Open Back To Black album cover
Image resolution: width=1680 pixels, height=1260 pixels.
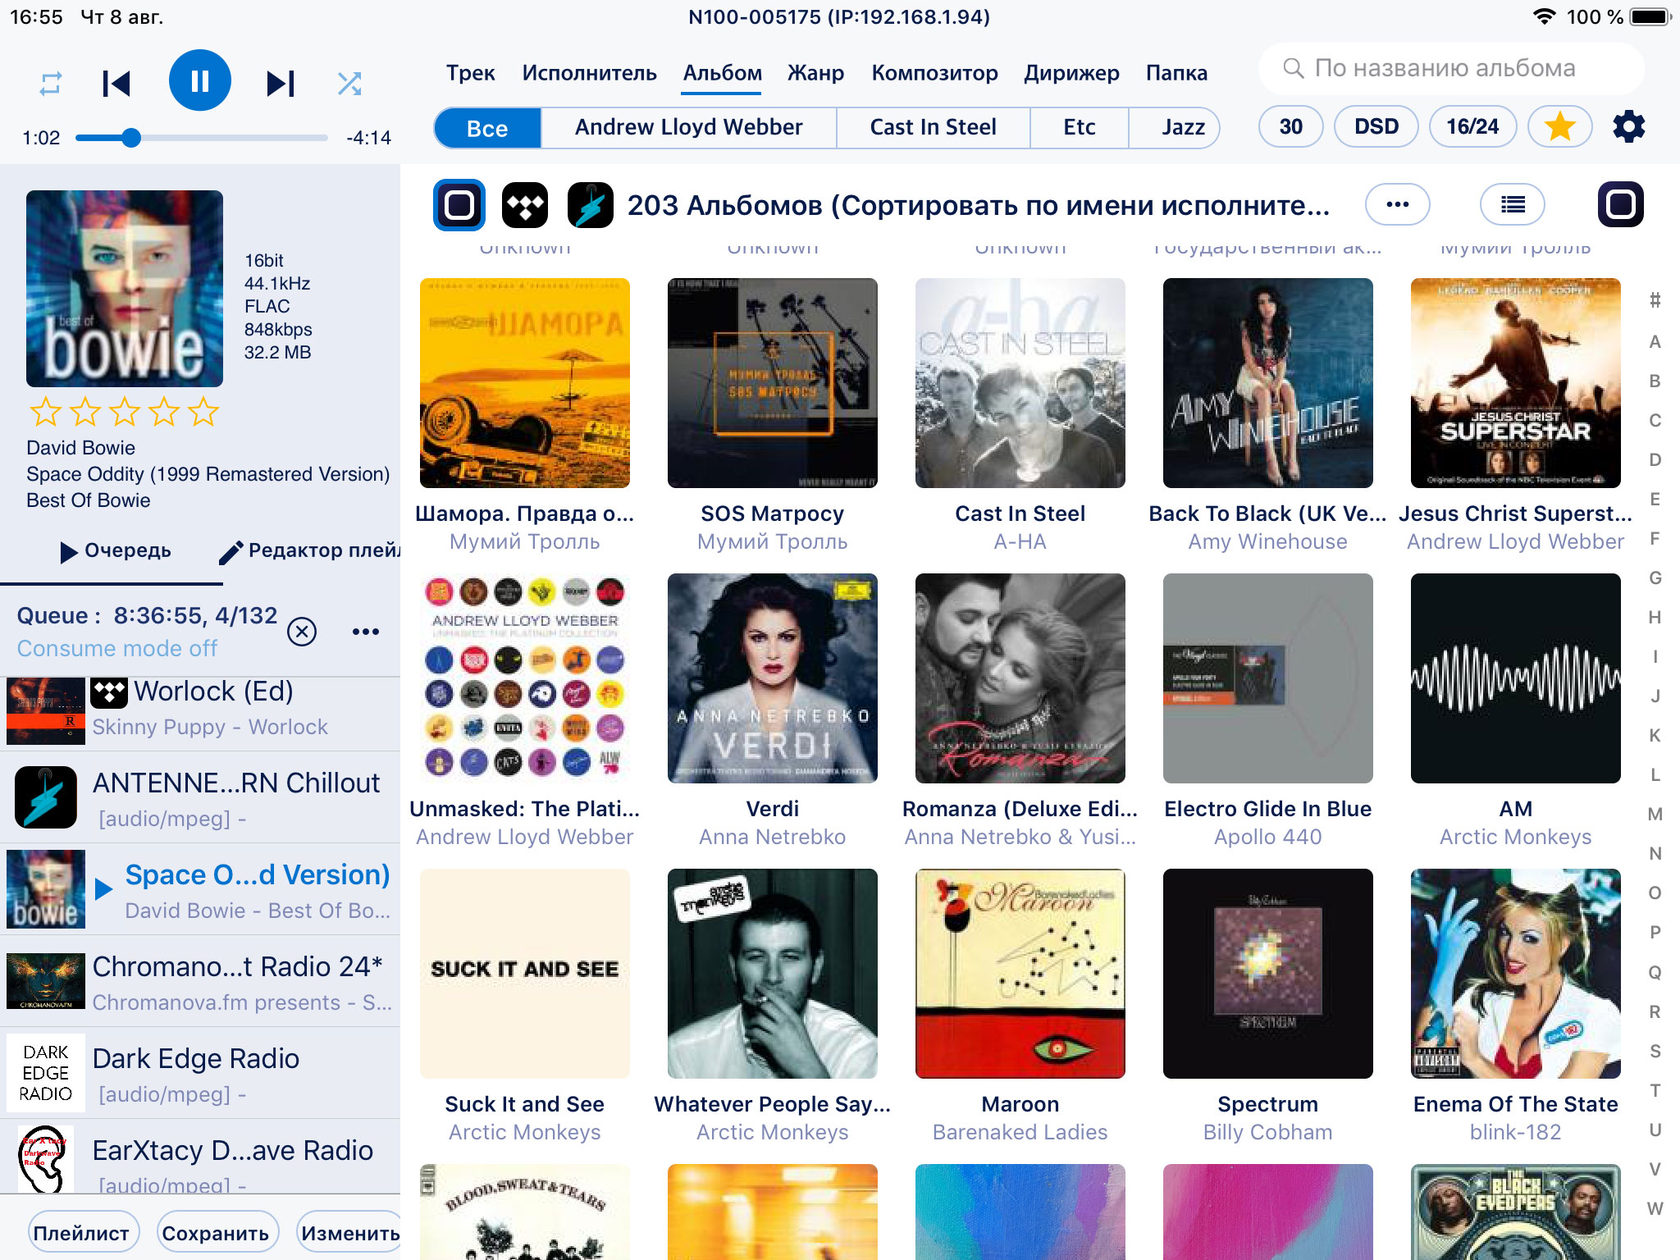click(x=1268, y=383)
